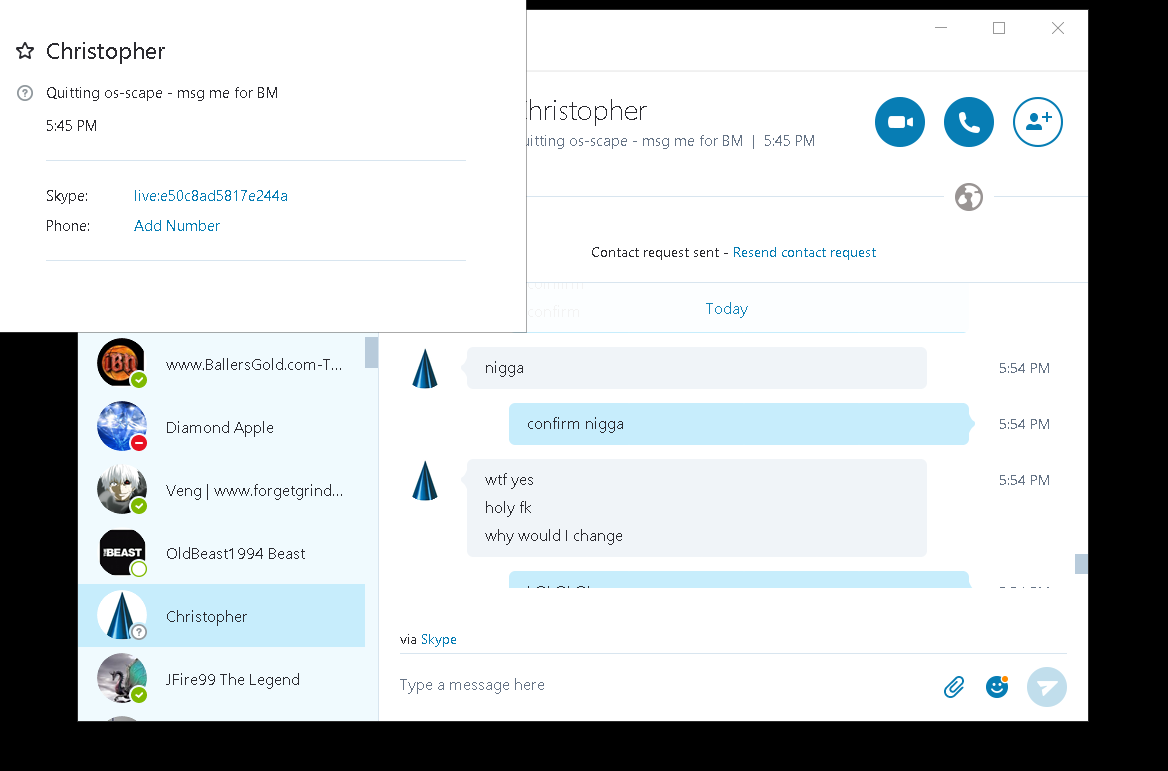Click the Skype link next to via
This screenshot has height=771, width=1168.
[439, 639]
